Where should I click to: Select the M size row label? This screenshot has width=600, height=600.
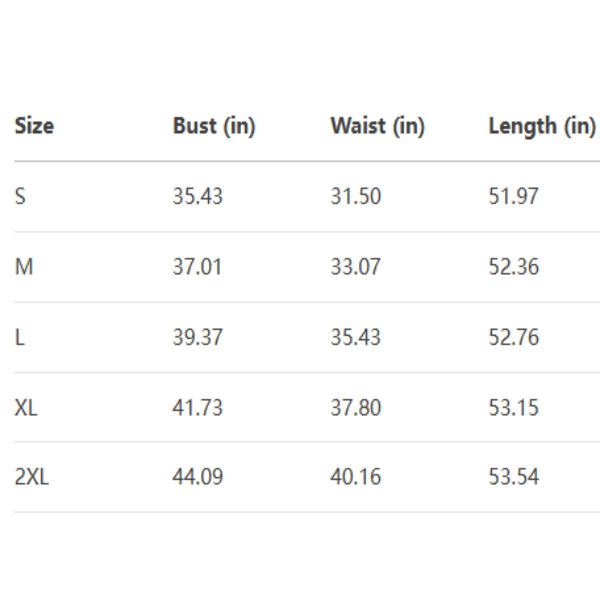point(23,267)
